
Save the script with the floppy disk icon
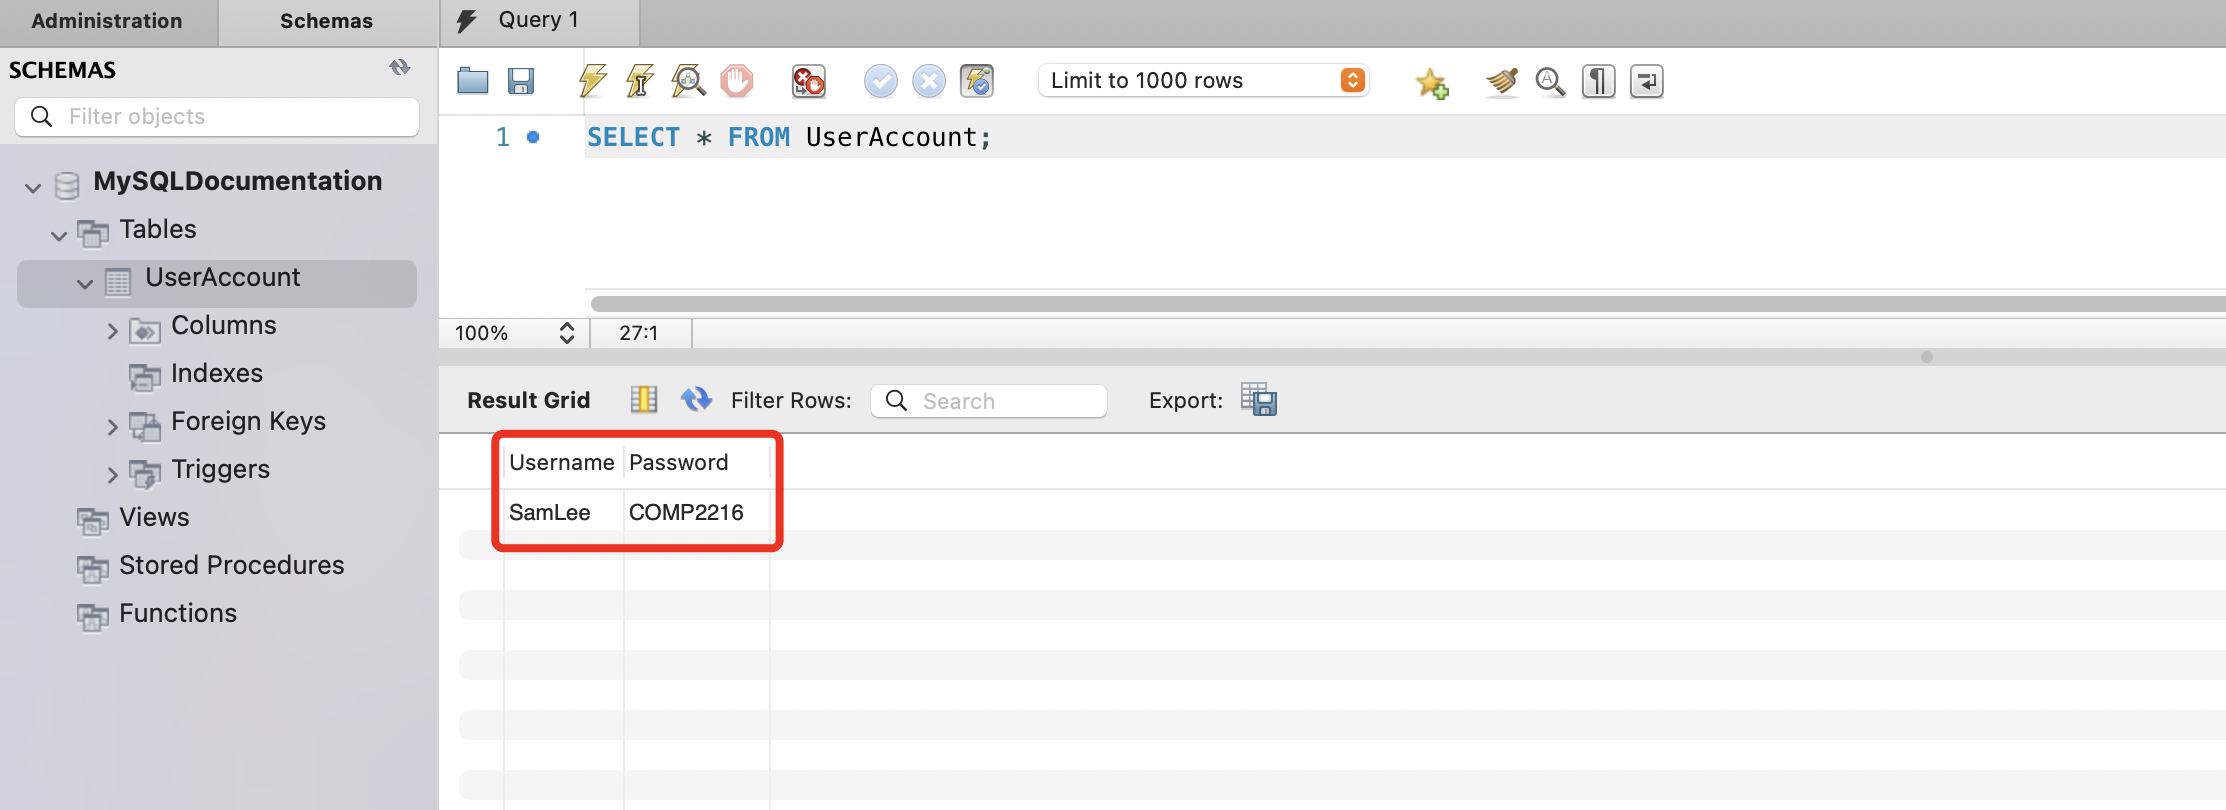(521, 81)
